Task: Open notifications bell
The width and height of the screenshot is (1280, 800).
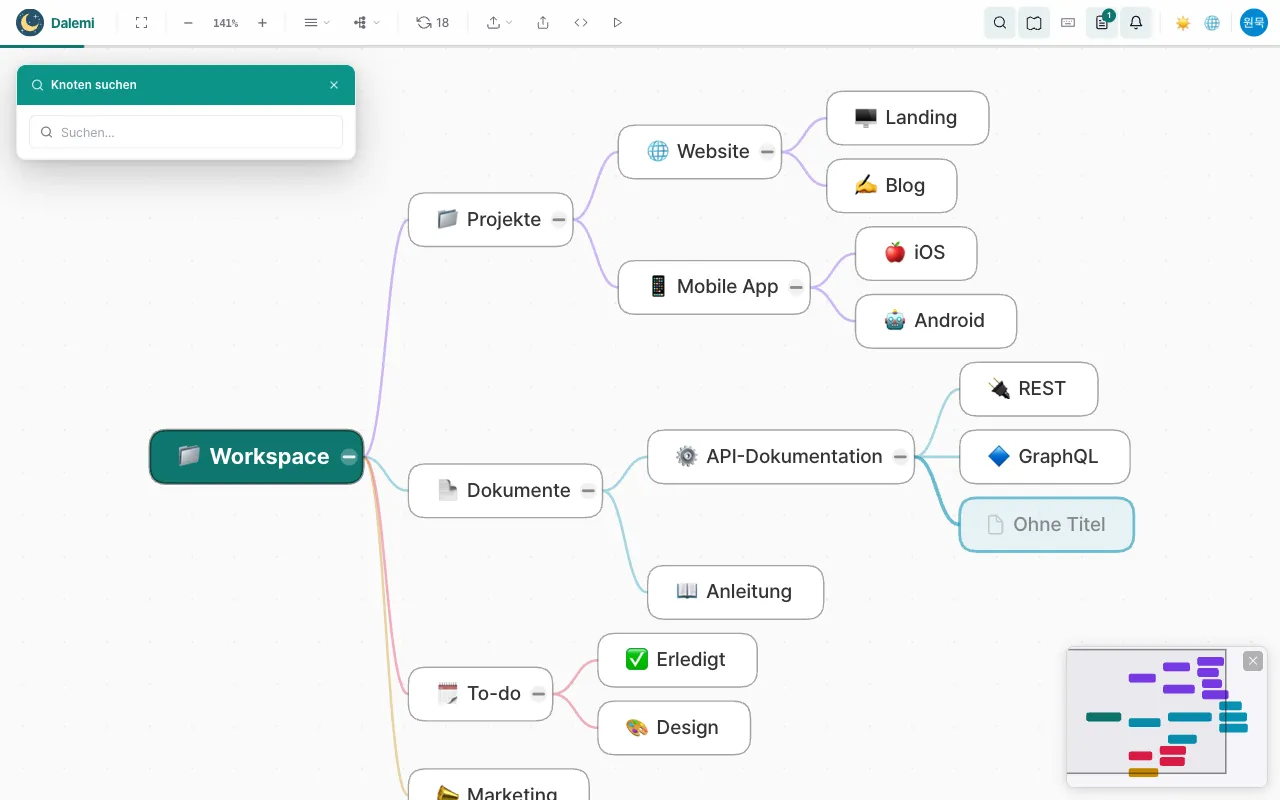Action: [1136, 22]
